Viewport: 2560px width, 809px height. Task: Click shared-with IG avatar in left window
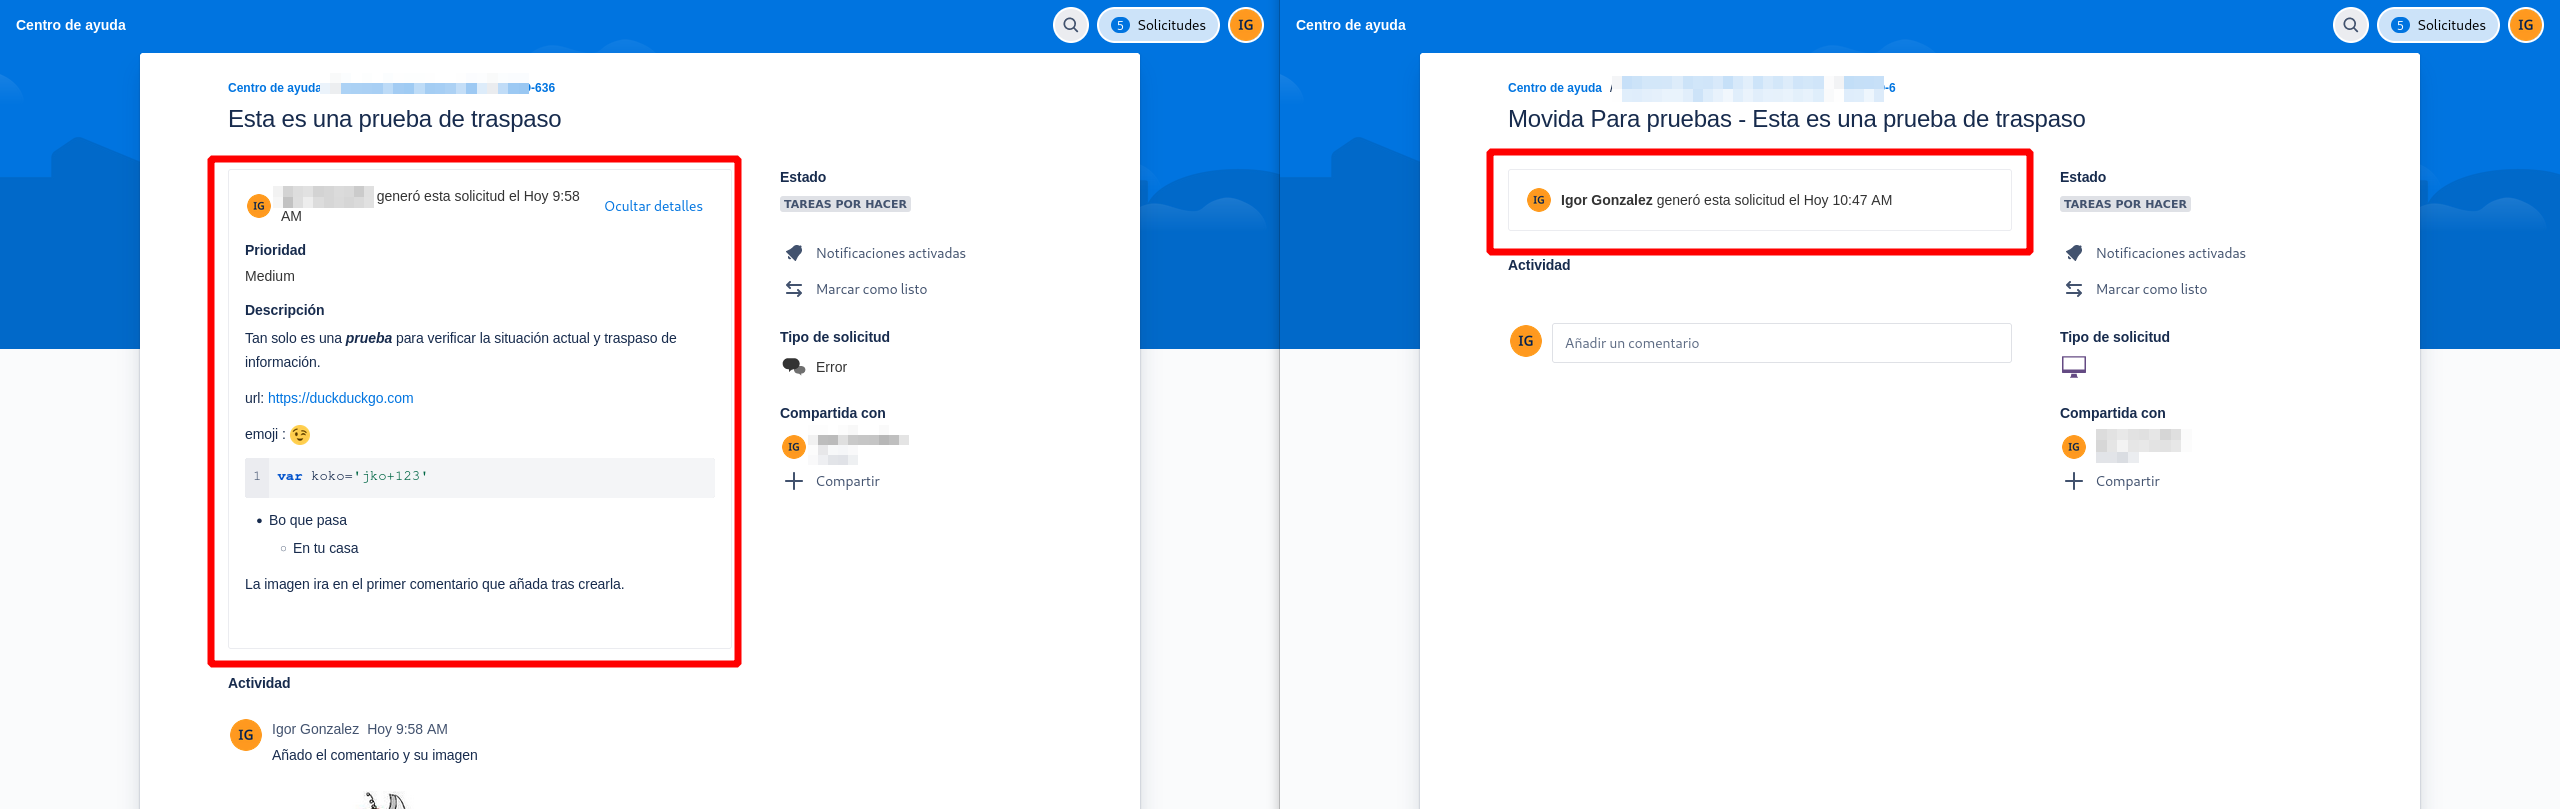[794, 447]
